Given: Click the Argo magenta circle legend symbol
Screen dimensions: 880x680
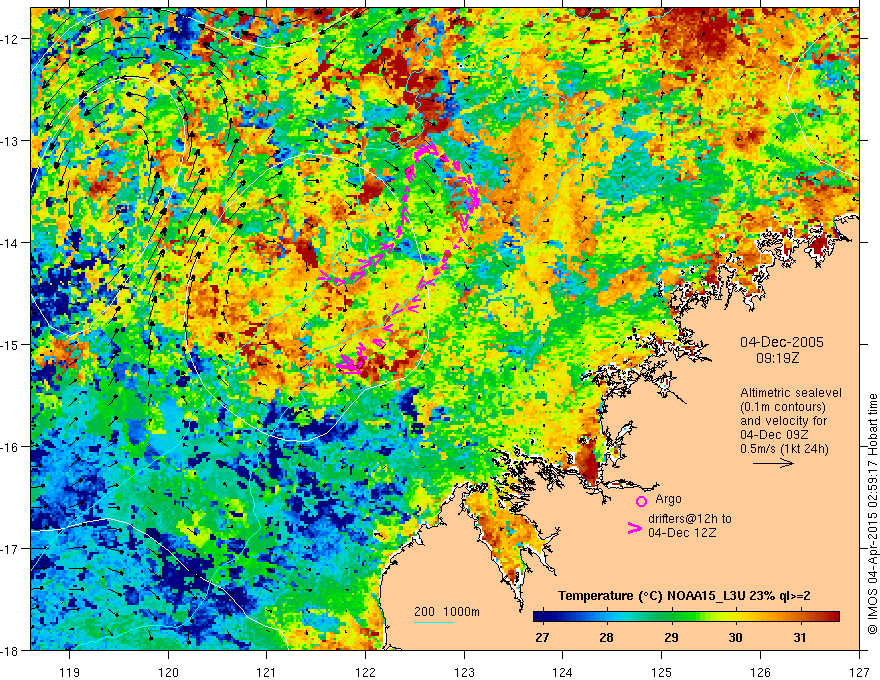Looking at the screenshot, I should coord(641,501).
